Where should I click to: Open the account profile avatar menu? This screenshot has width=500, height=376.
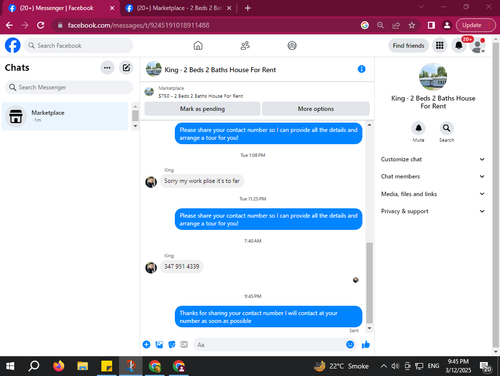478,45
